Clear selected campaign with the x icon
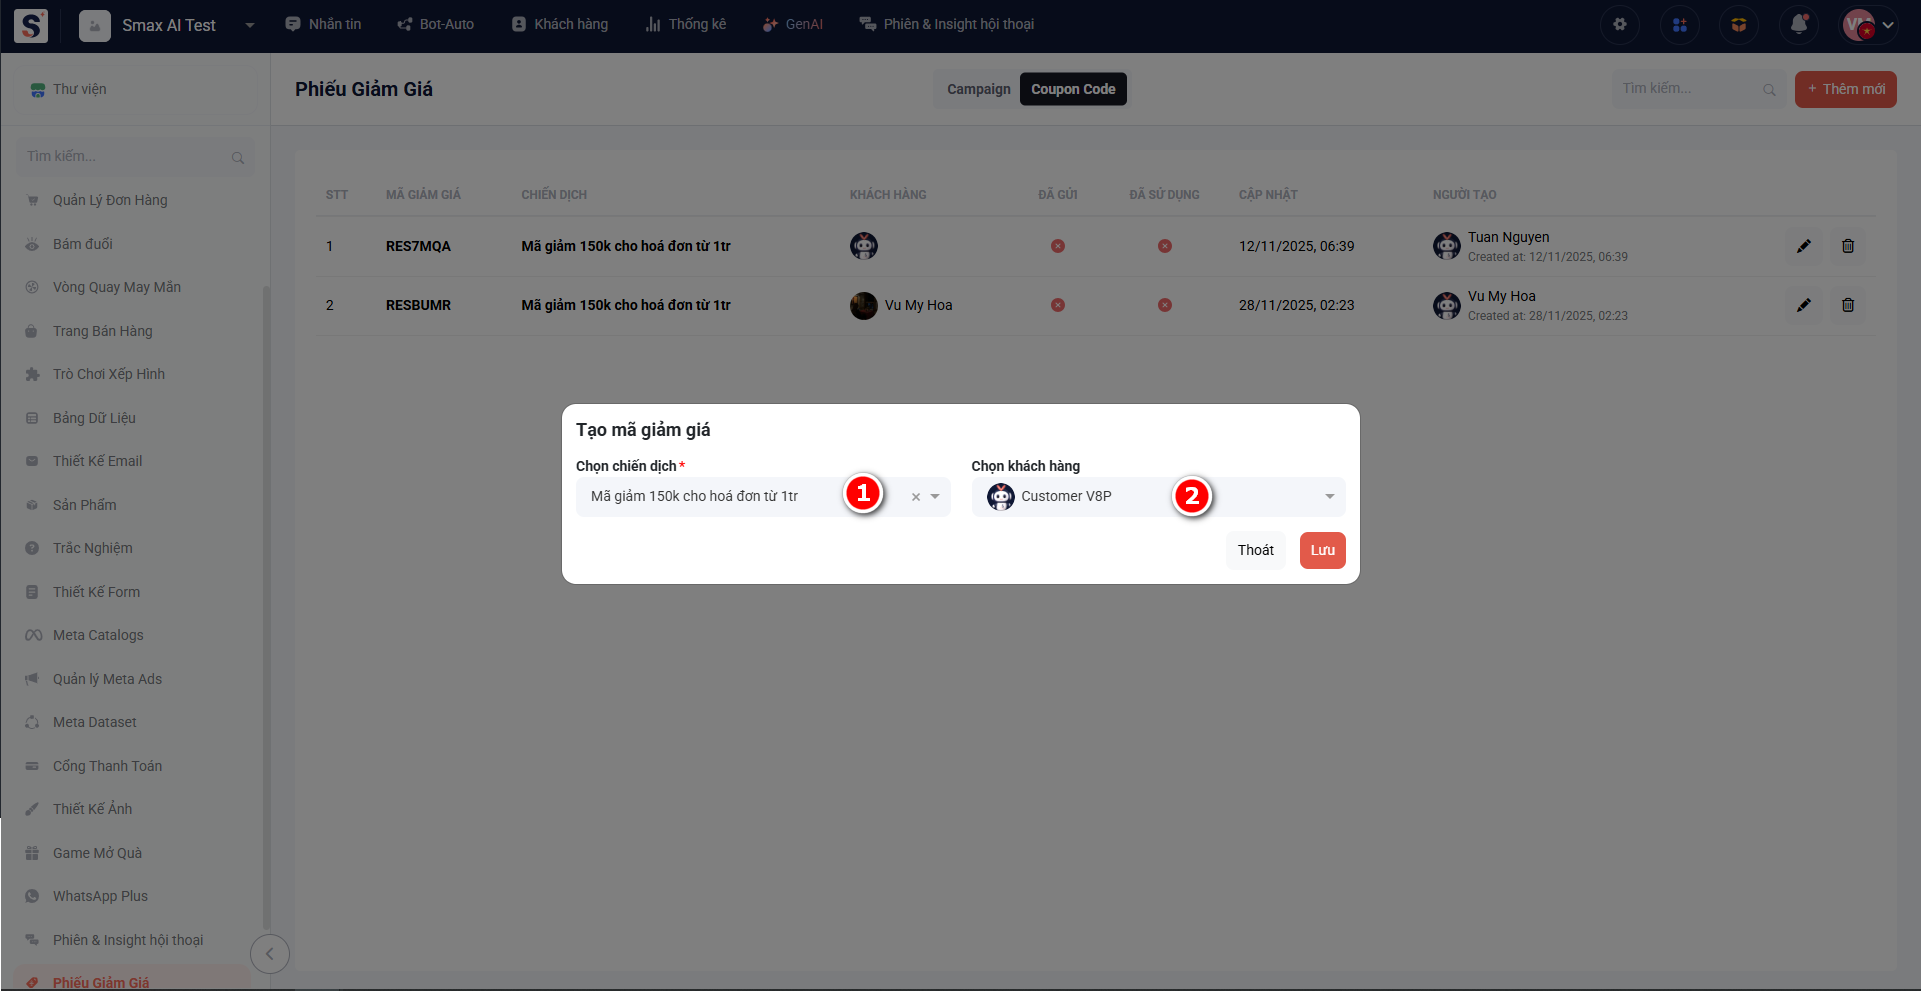Screen dimensions: 1921x991 click(x=915, y=497)
